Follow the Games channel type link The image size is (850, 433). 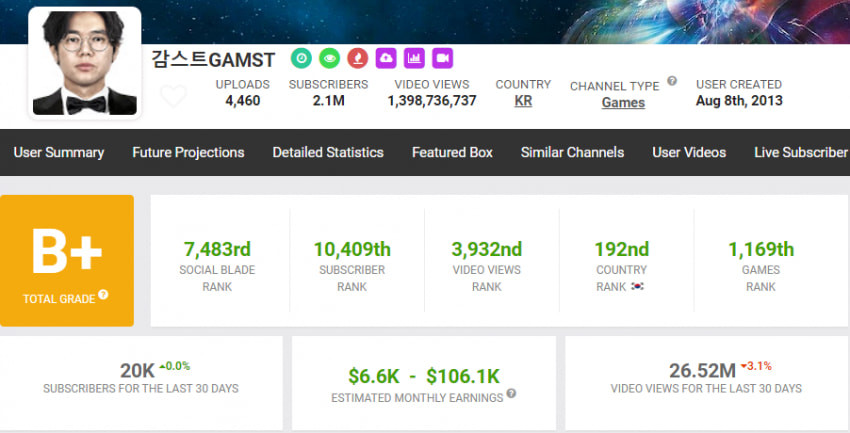623,102
